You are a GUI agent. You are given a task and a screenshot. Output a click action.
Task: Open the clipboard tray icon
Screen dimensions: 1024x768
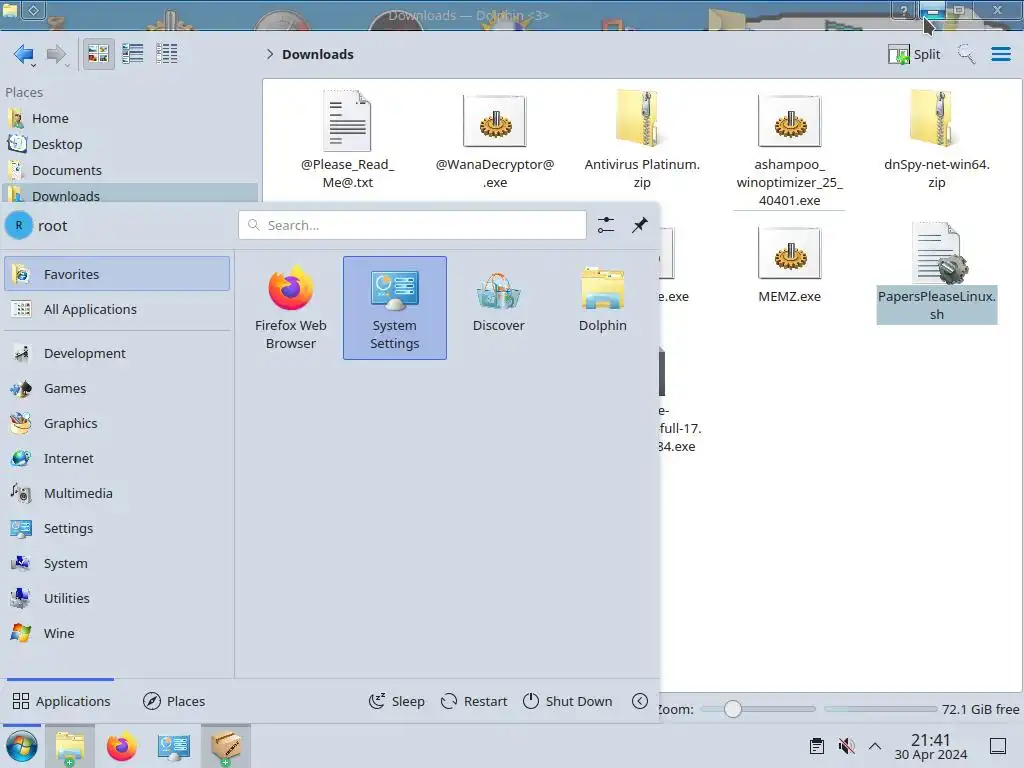tap(816, 746)
